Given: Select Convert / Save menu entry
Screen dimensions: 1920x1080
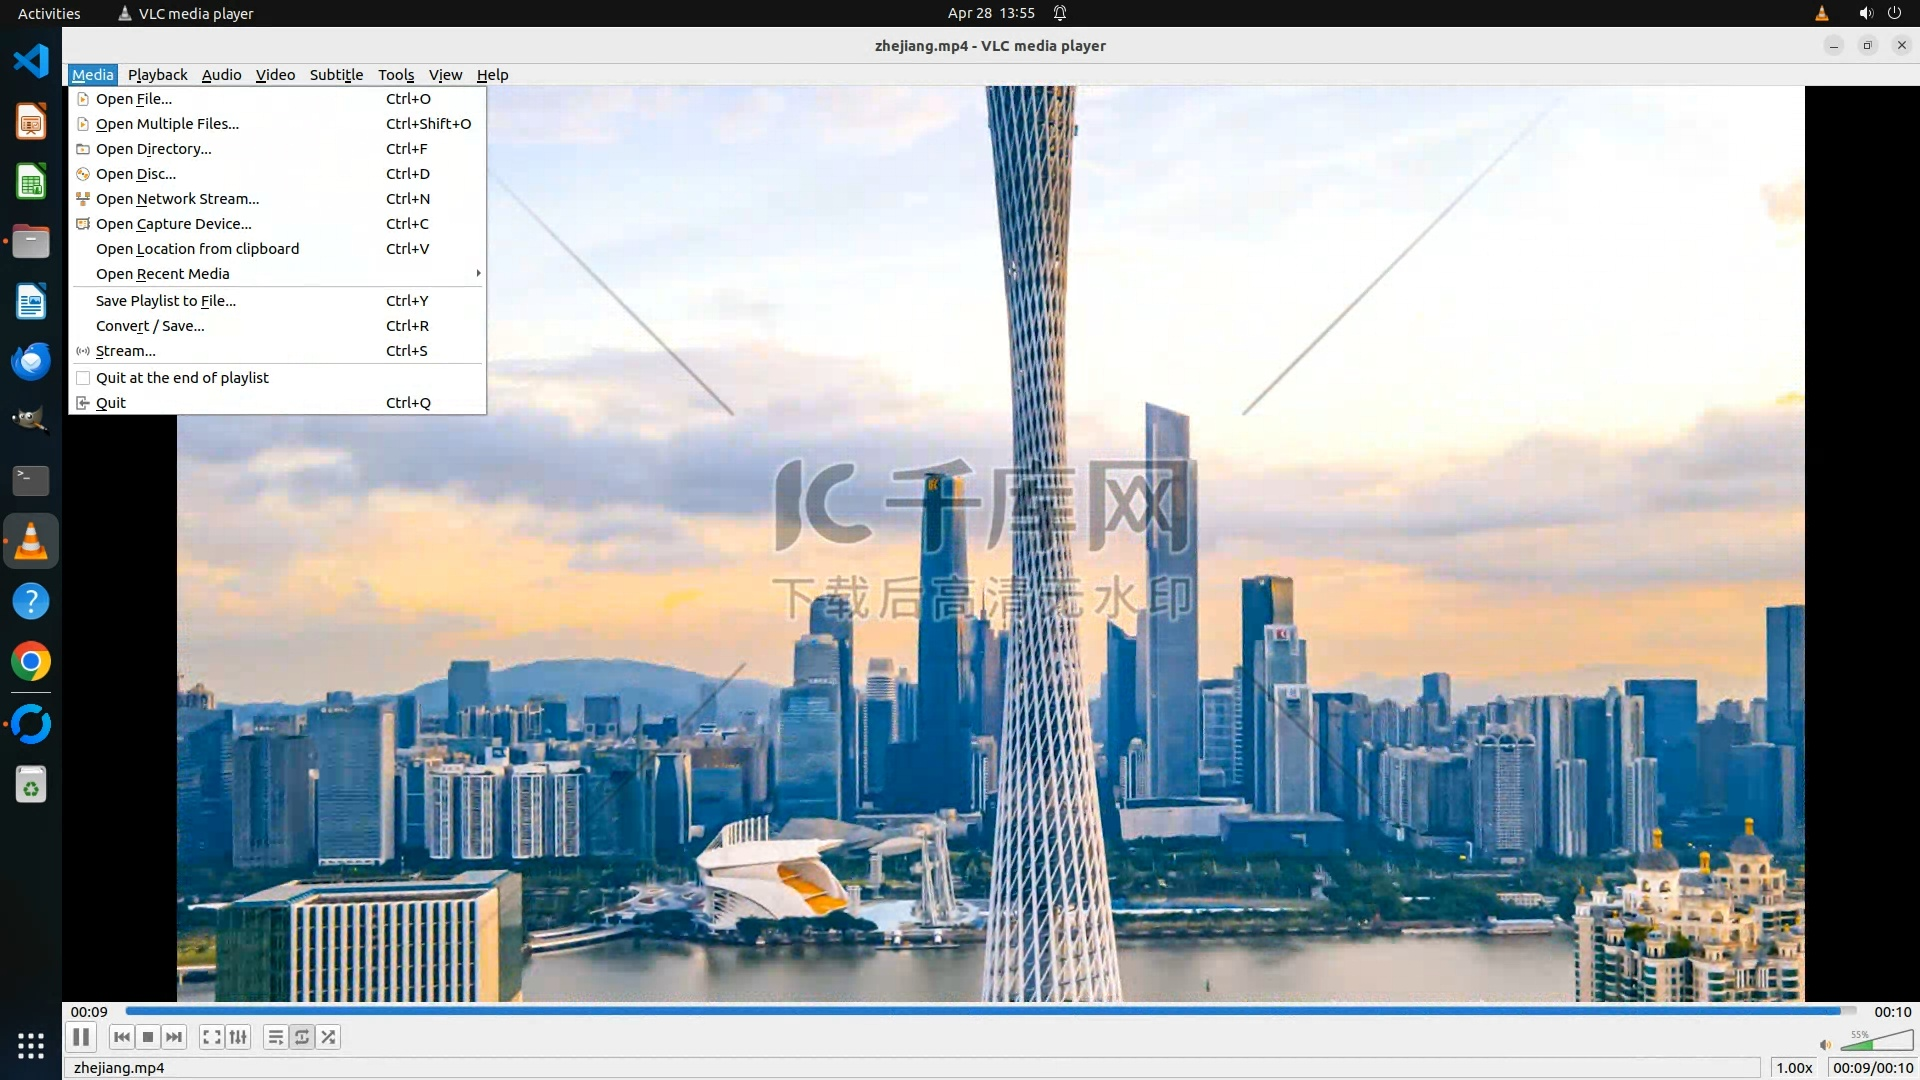Looking at the screenshot, I should [x=150, y=326].
